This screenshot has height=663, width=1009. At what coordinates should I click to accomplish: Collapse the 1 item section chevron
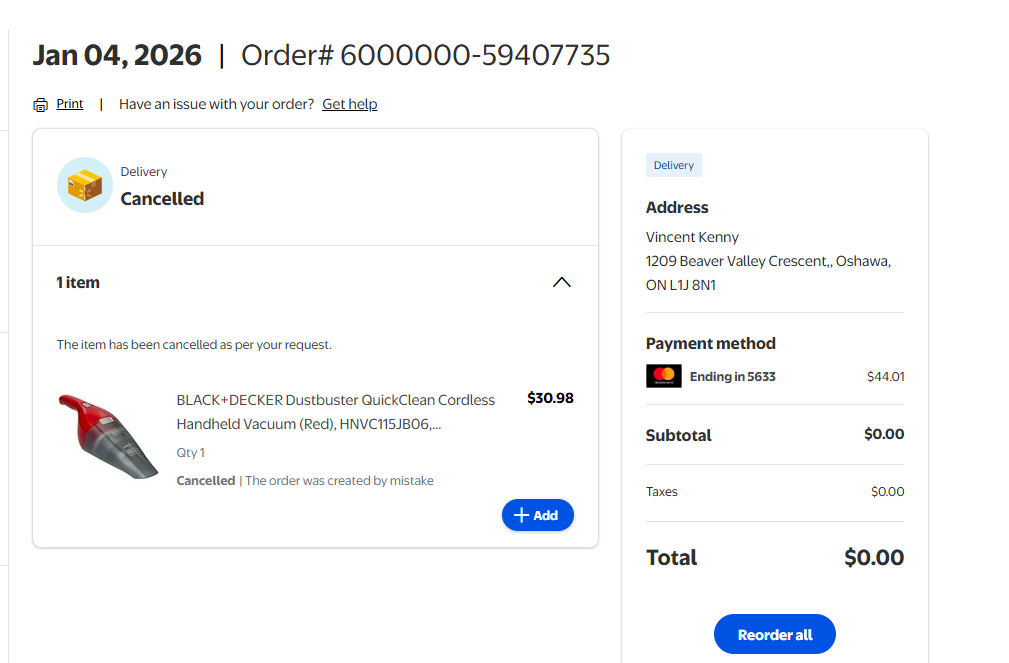click(x=562, y=282)
